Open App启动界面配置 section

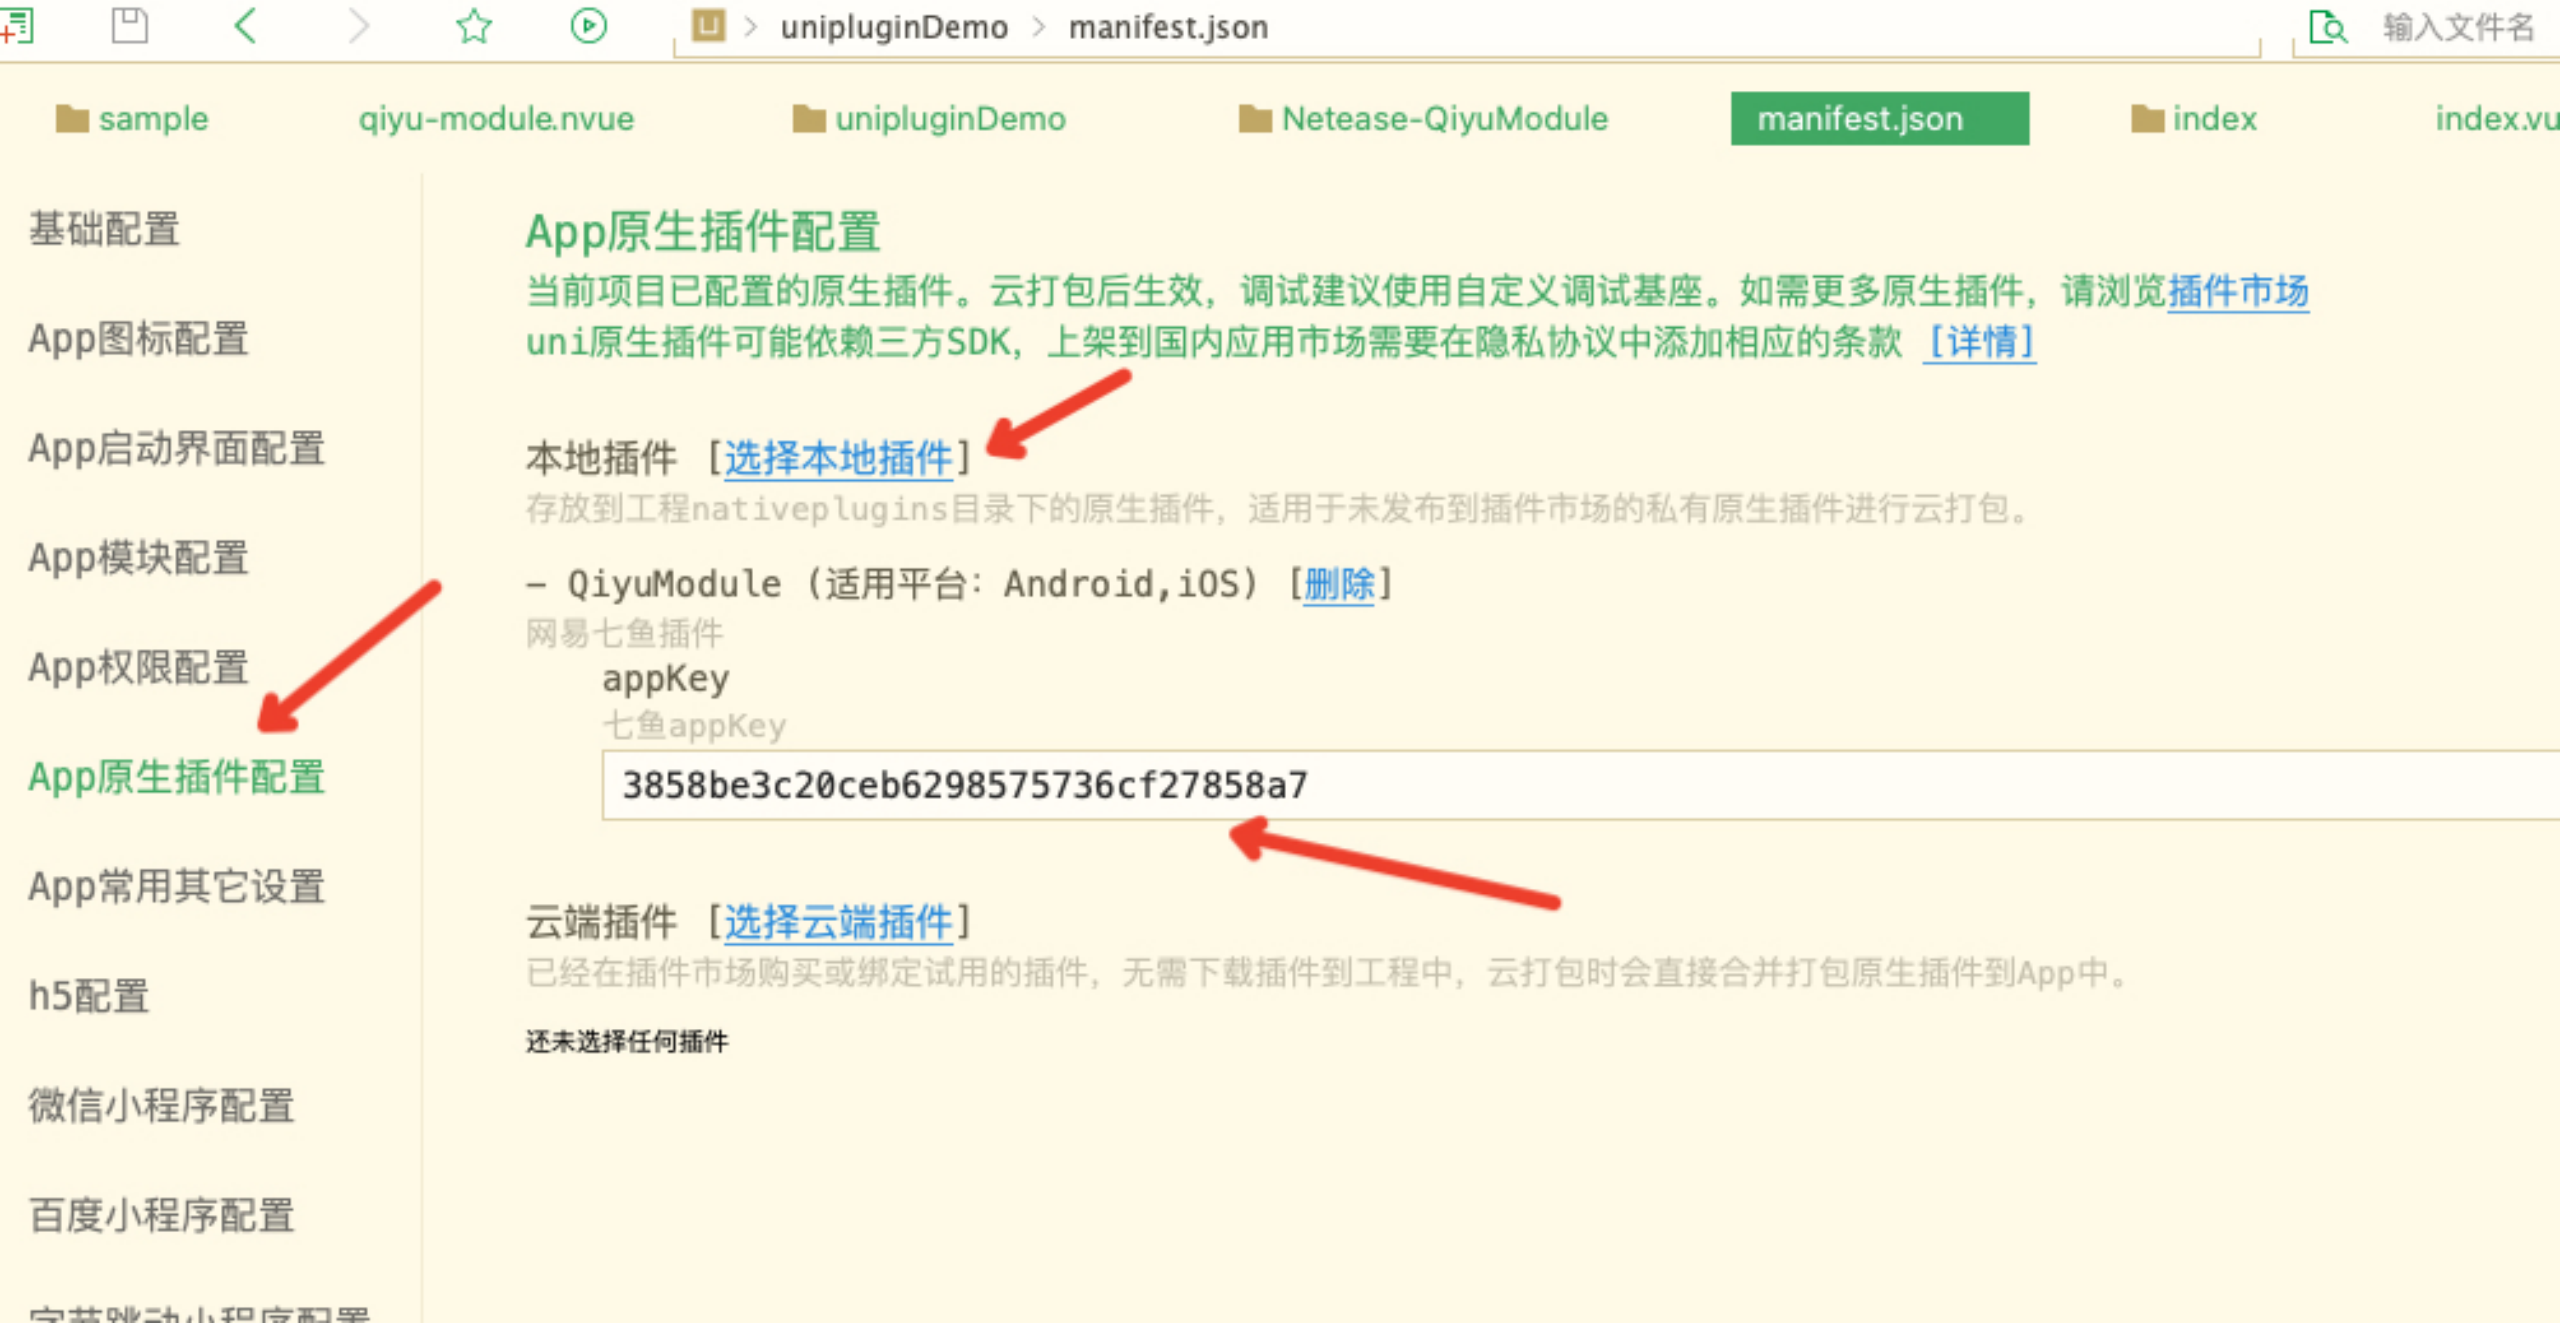(177, 448)
